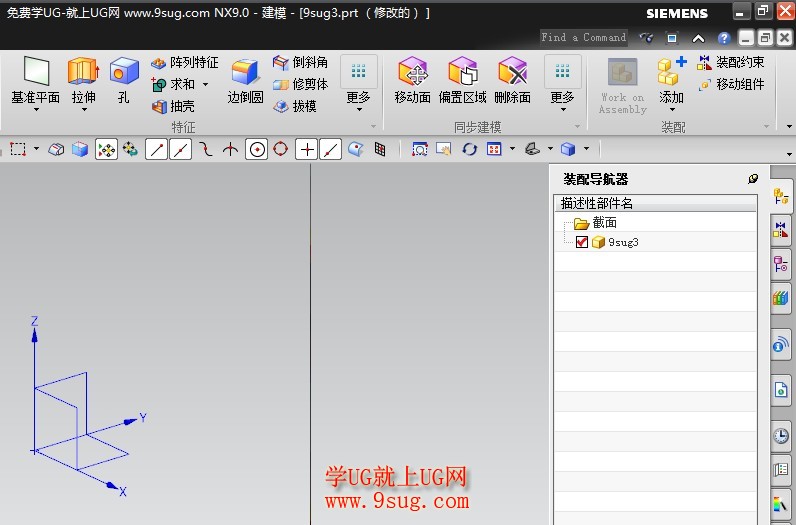Image resolution: width=796 pixels, height=525 pixels.
Task: Toggle the snap end point option
Action: 156,149
